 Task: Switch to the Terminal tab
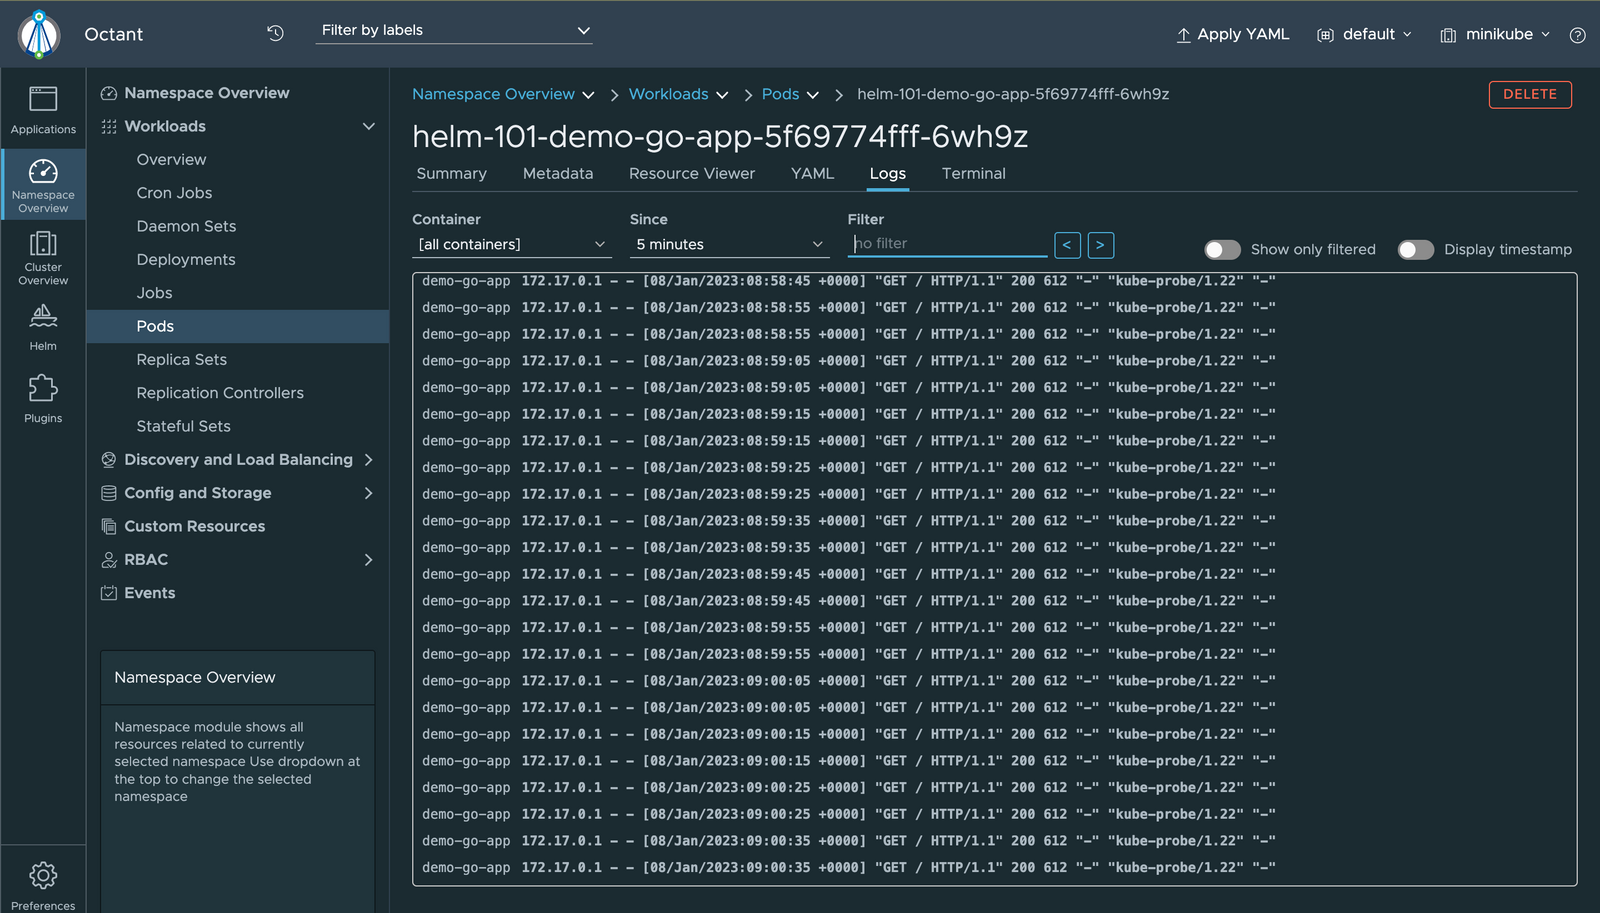click(973, 173)
